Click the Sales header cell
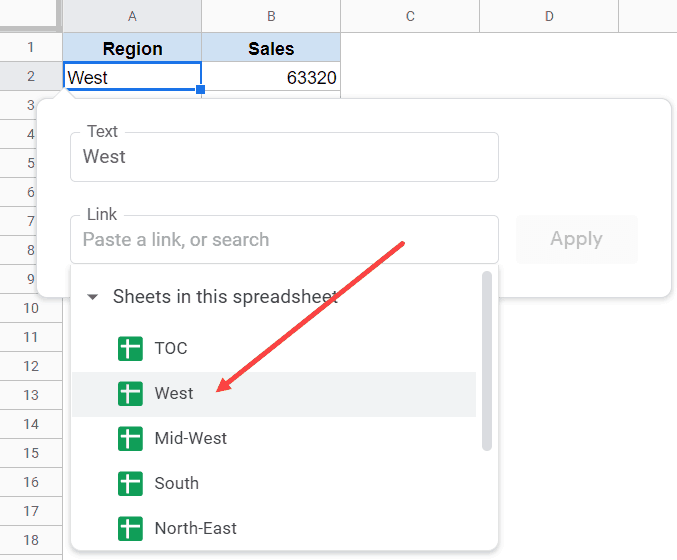 point(271,48)
